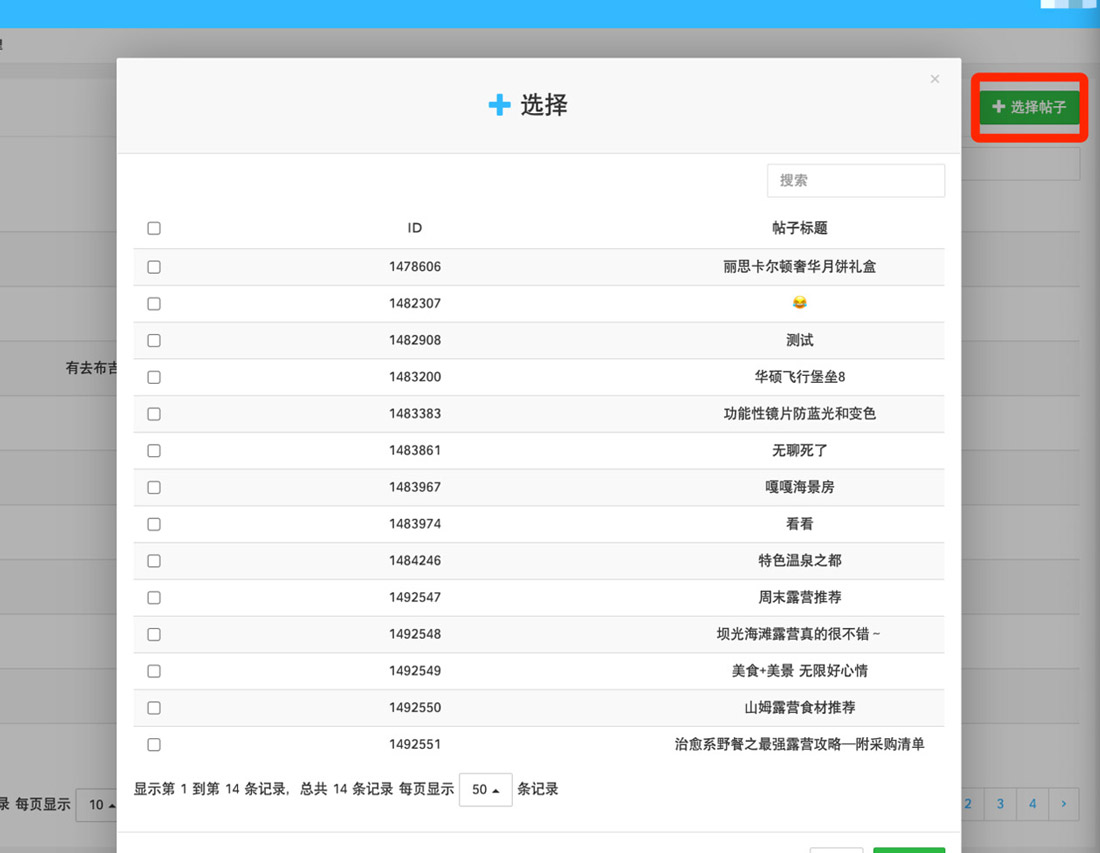This screenshot has width=1100, height=853.
Task: Check the box for post 1478606
Action: (154, 267)
